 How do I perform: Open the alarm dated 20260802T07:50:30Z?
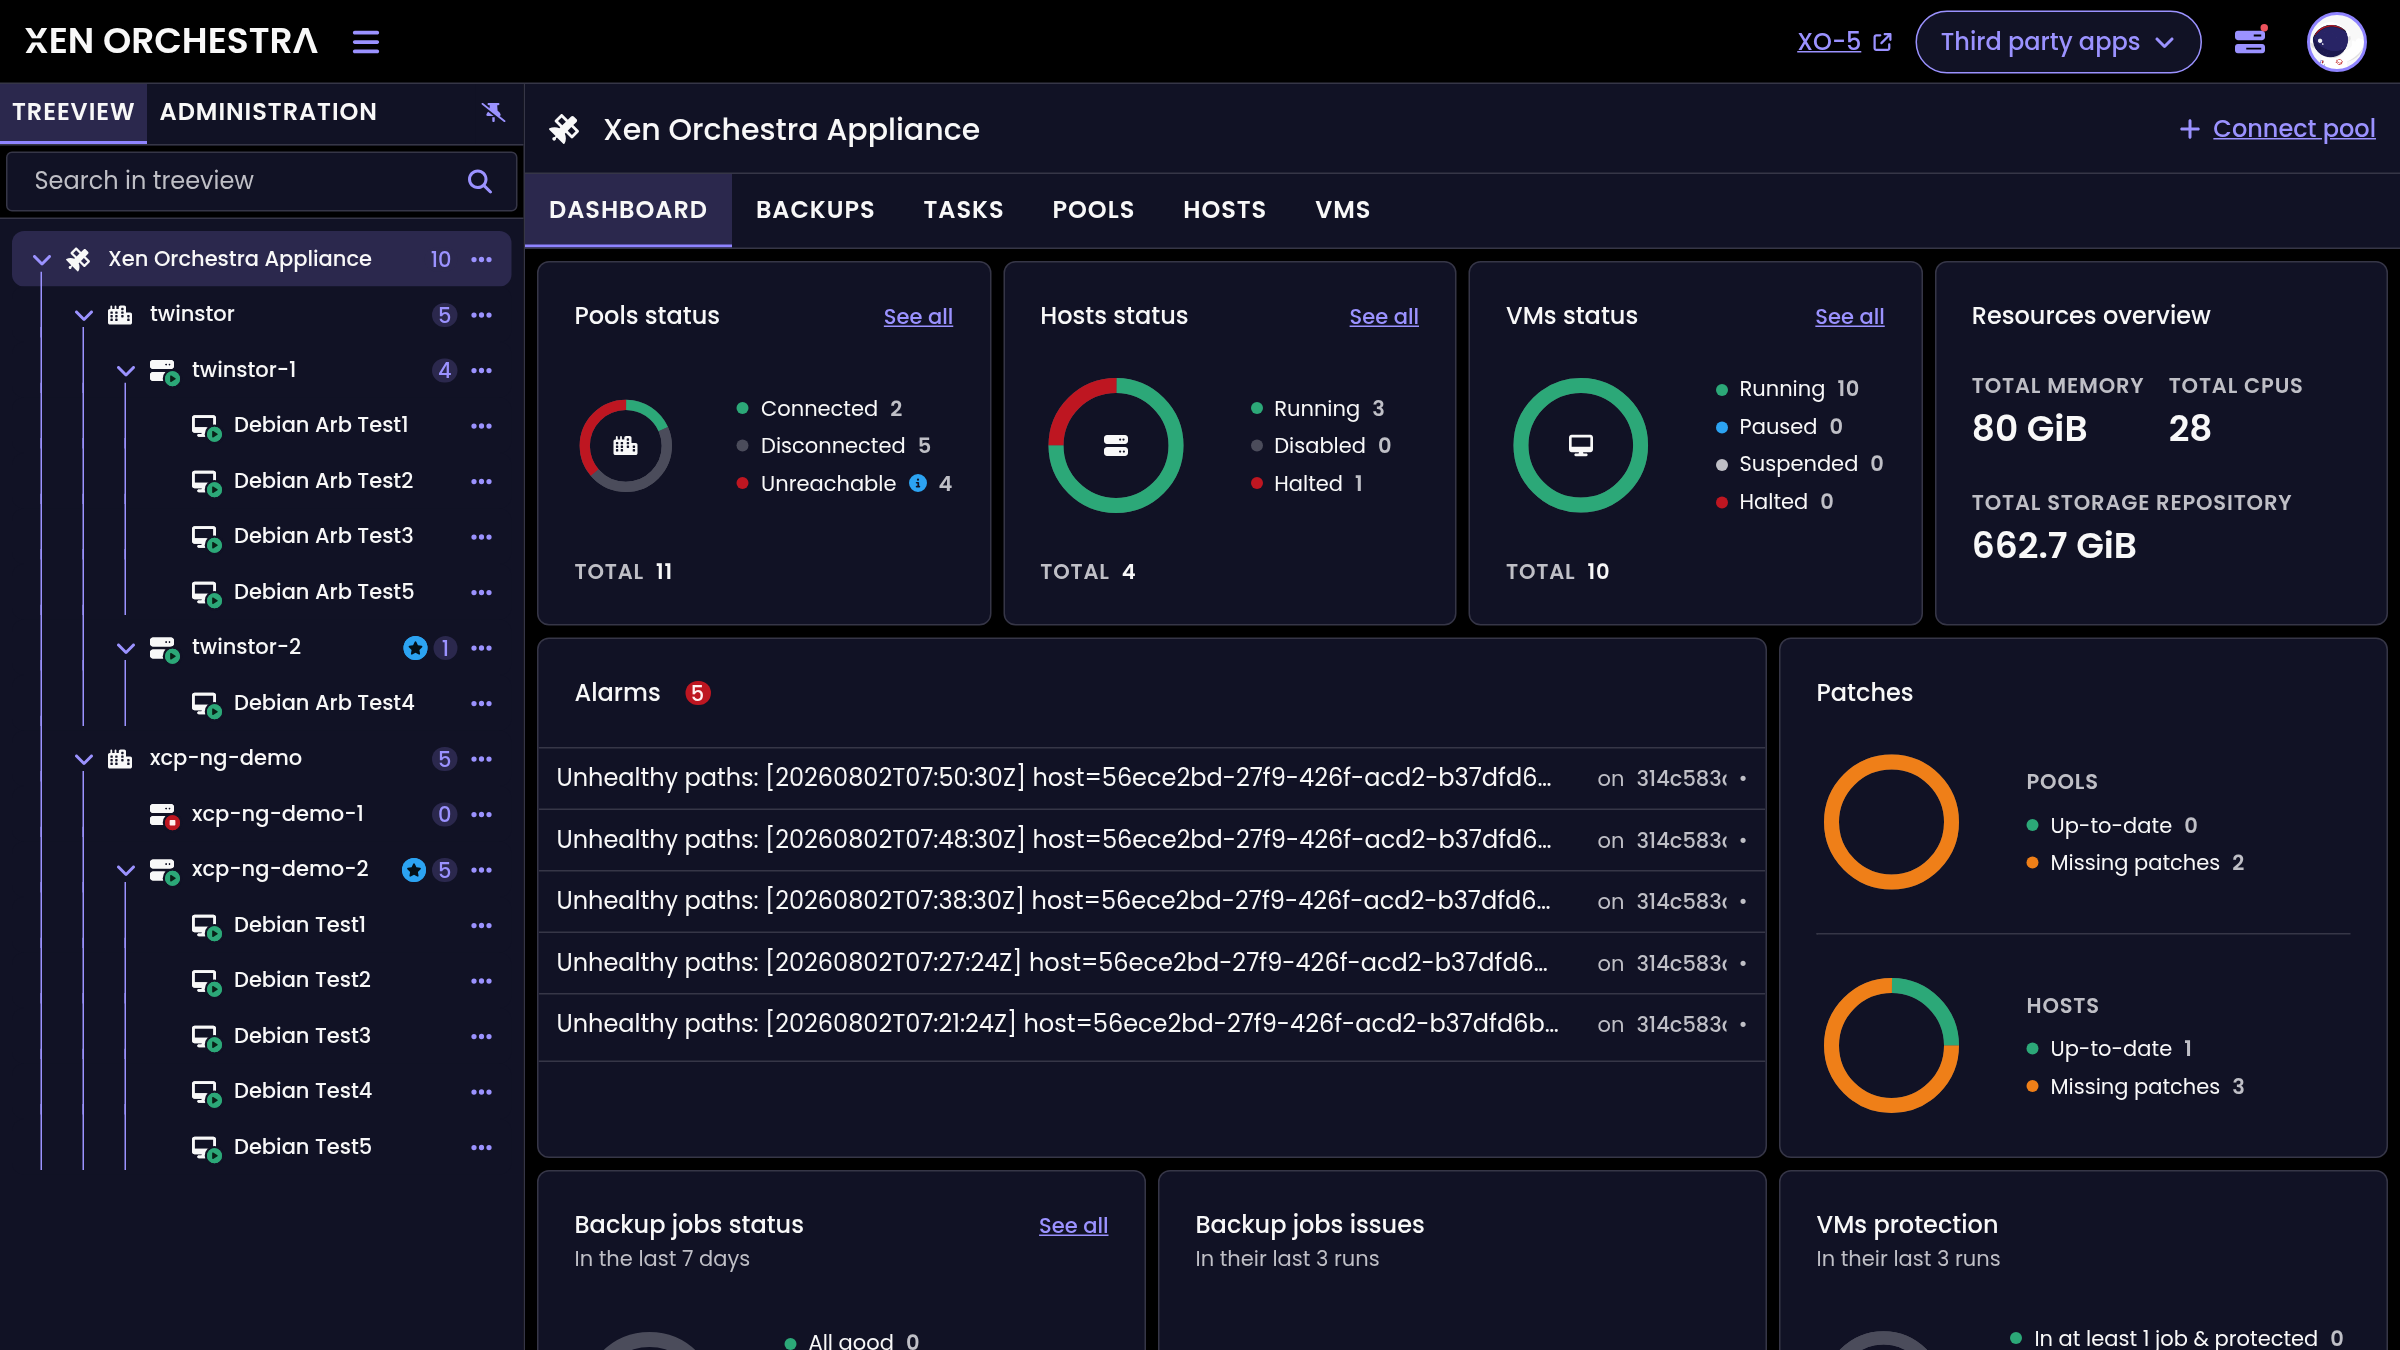tap(1151, 778)
